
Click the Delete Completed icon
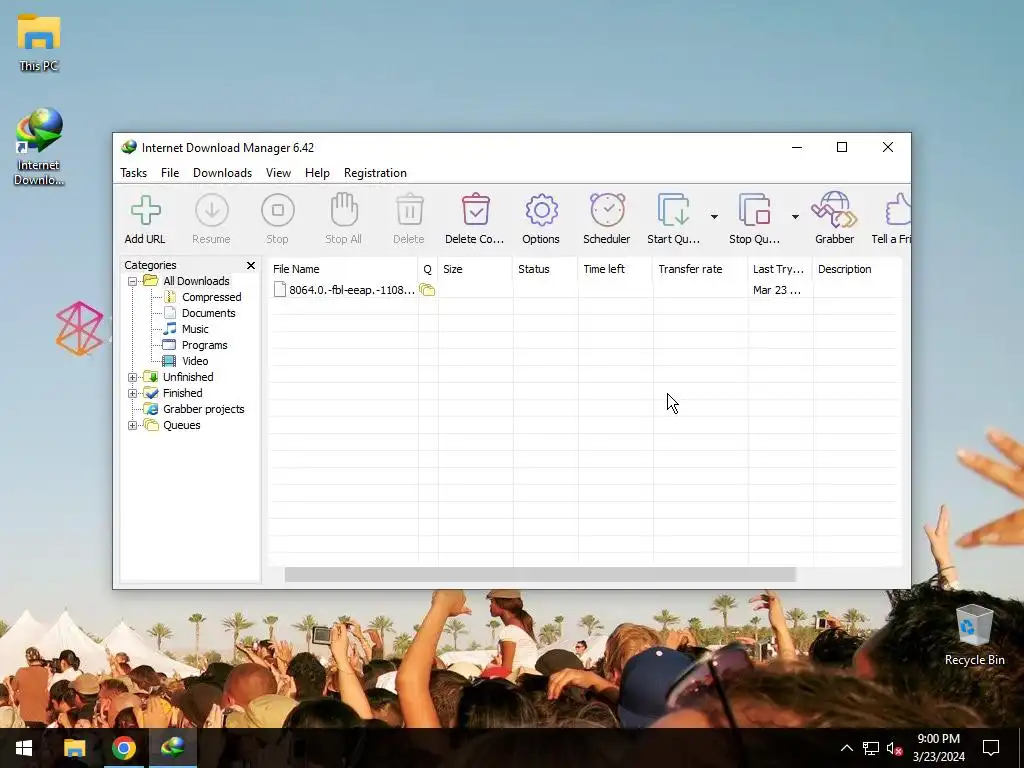tap(475, 210)
